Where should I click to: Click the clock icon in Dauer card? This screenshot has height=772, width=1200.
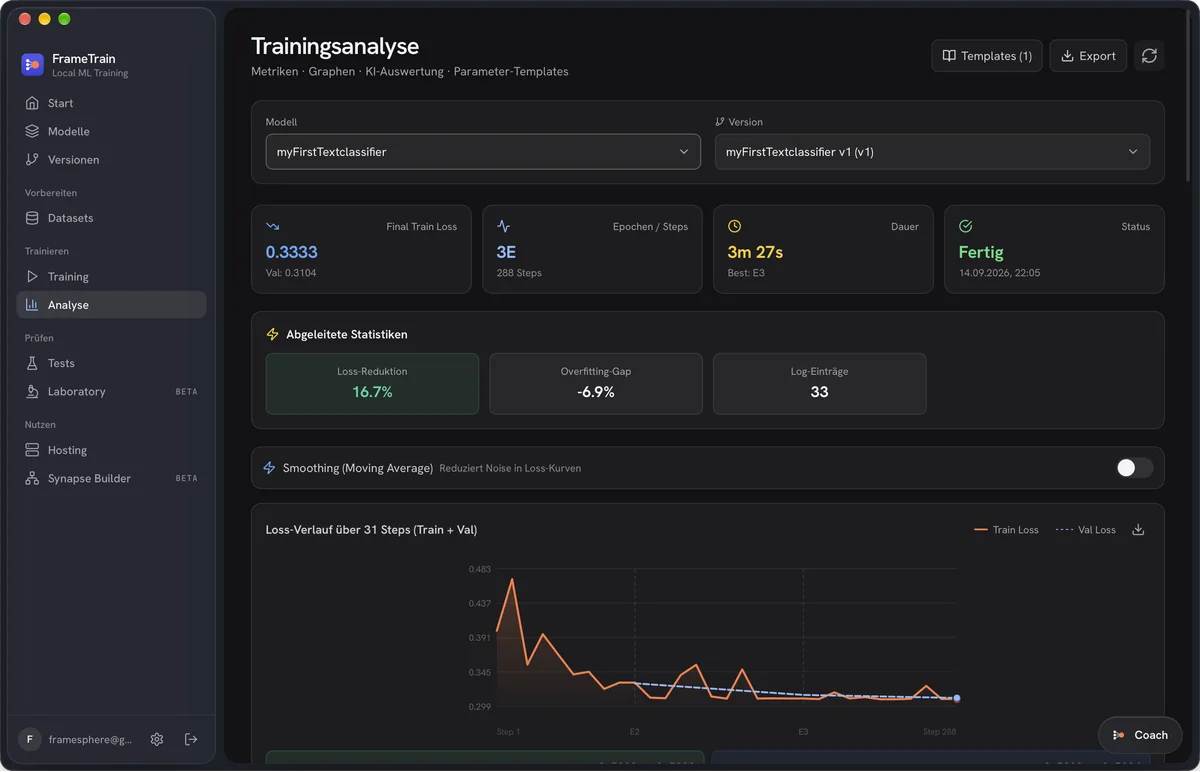coord(734,227)
